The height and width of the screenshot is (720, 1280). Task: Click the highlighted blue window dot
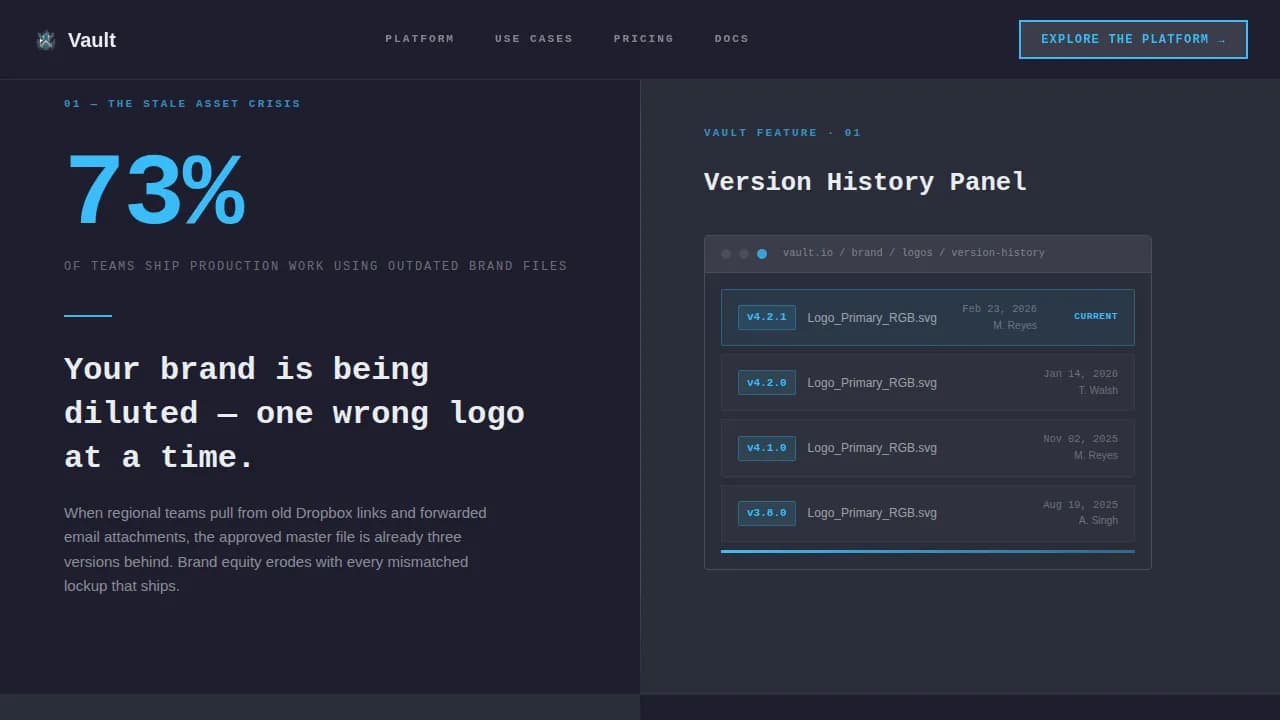762,253
